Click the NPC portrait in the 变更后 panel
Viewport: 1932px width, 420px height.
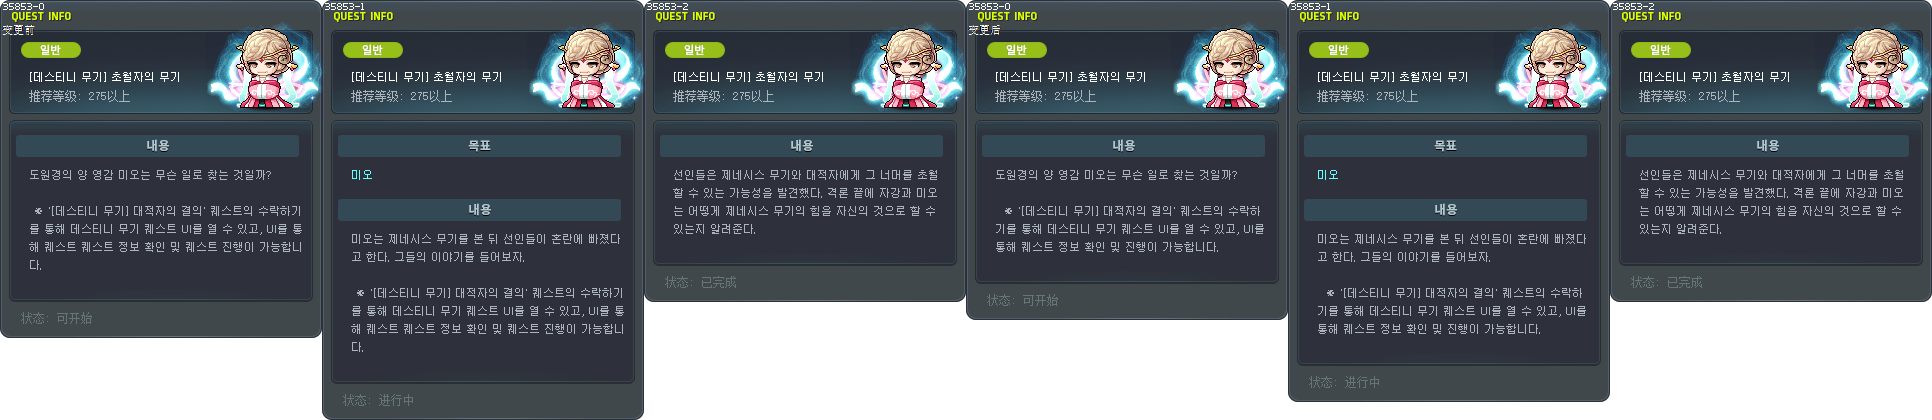click(x=1229, y=69)
